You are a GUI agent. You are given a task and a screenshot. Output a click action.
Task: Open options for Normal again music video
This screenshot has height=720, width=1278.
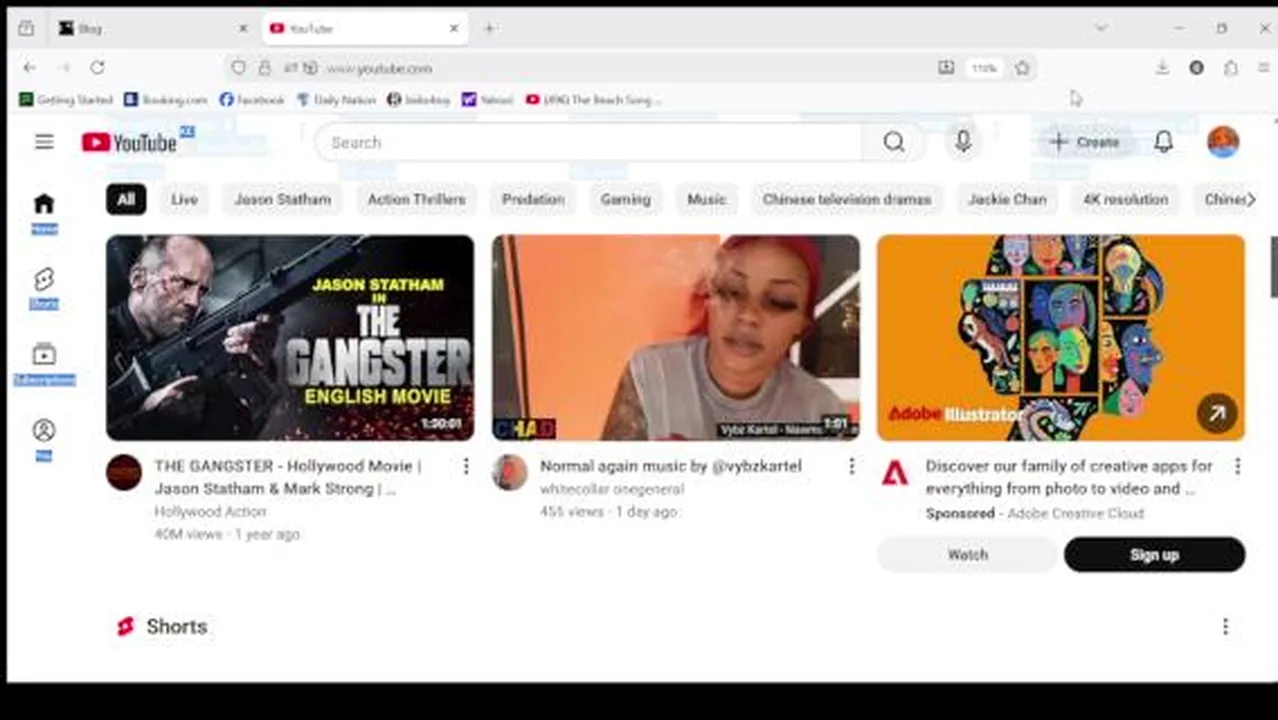tap(851, 466)
